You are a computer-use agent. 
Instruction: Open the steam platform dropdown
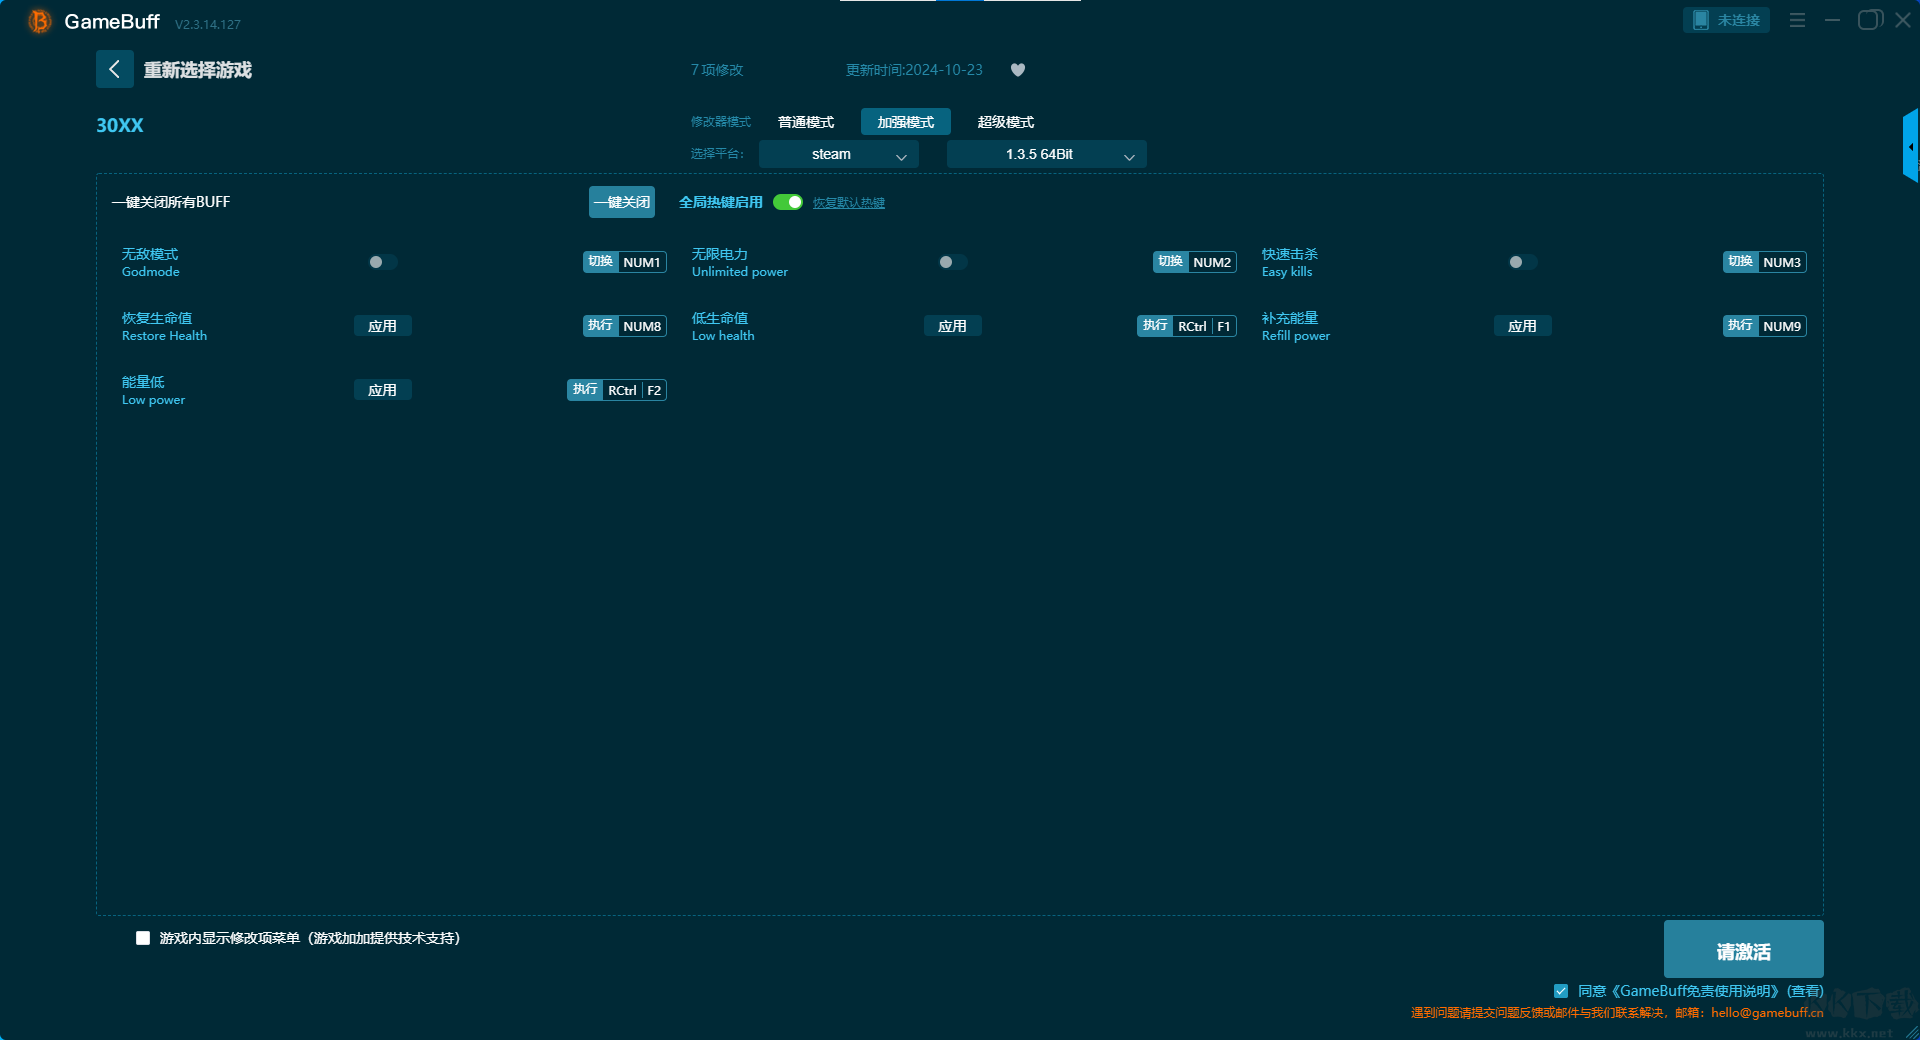(x=838, y=154)
